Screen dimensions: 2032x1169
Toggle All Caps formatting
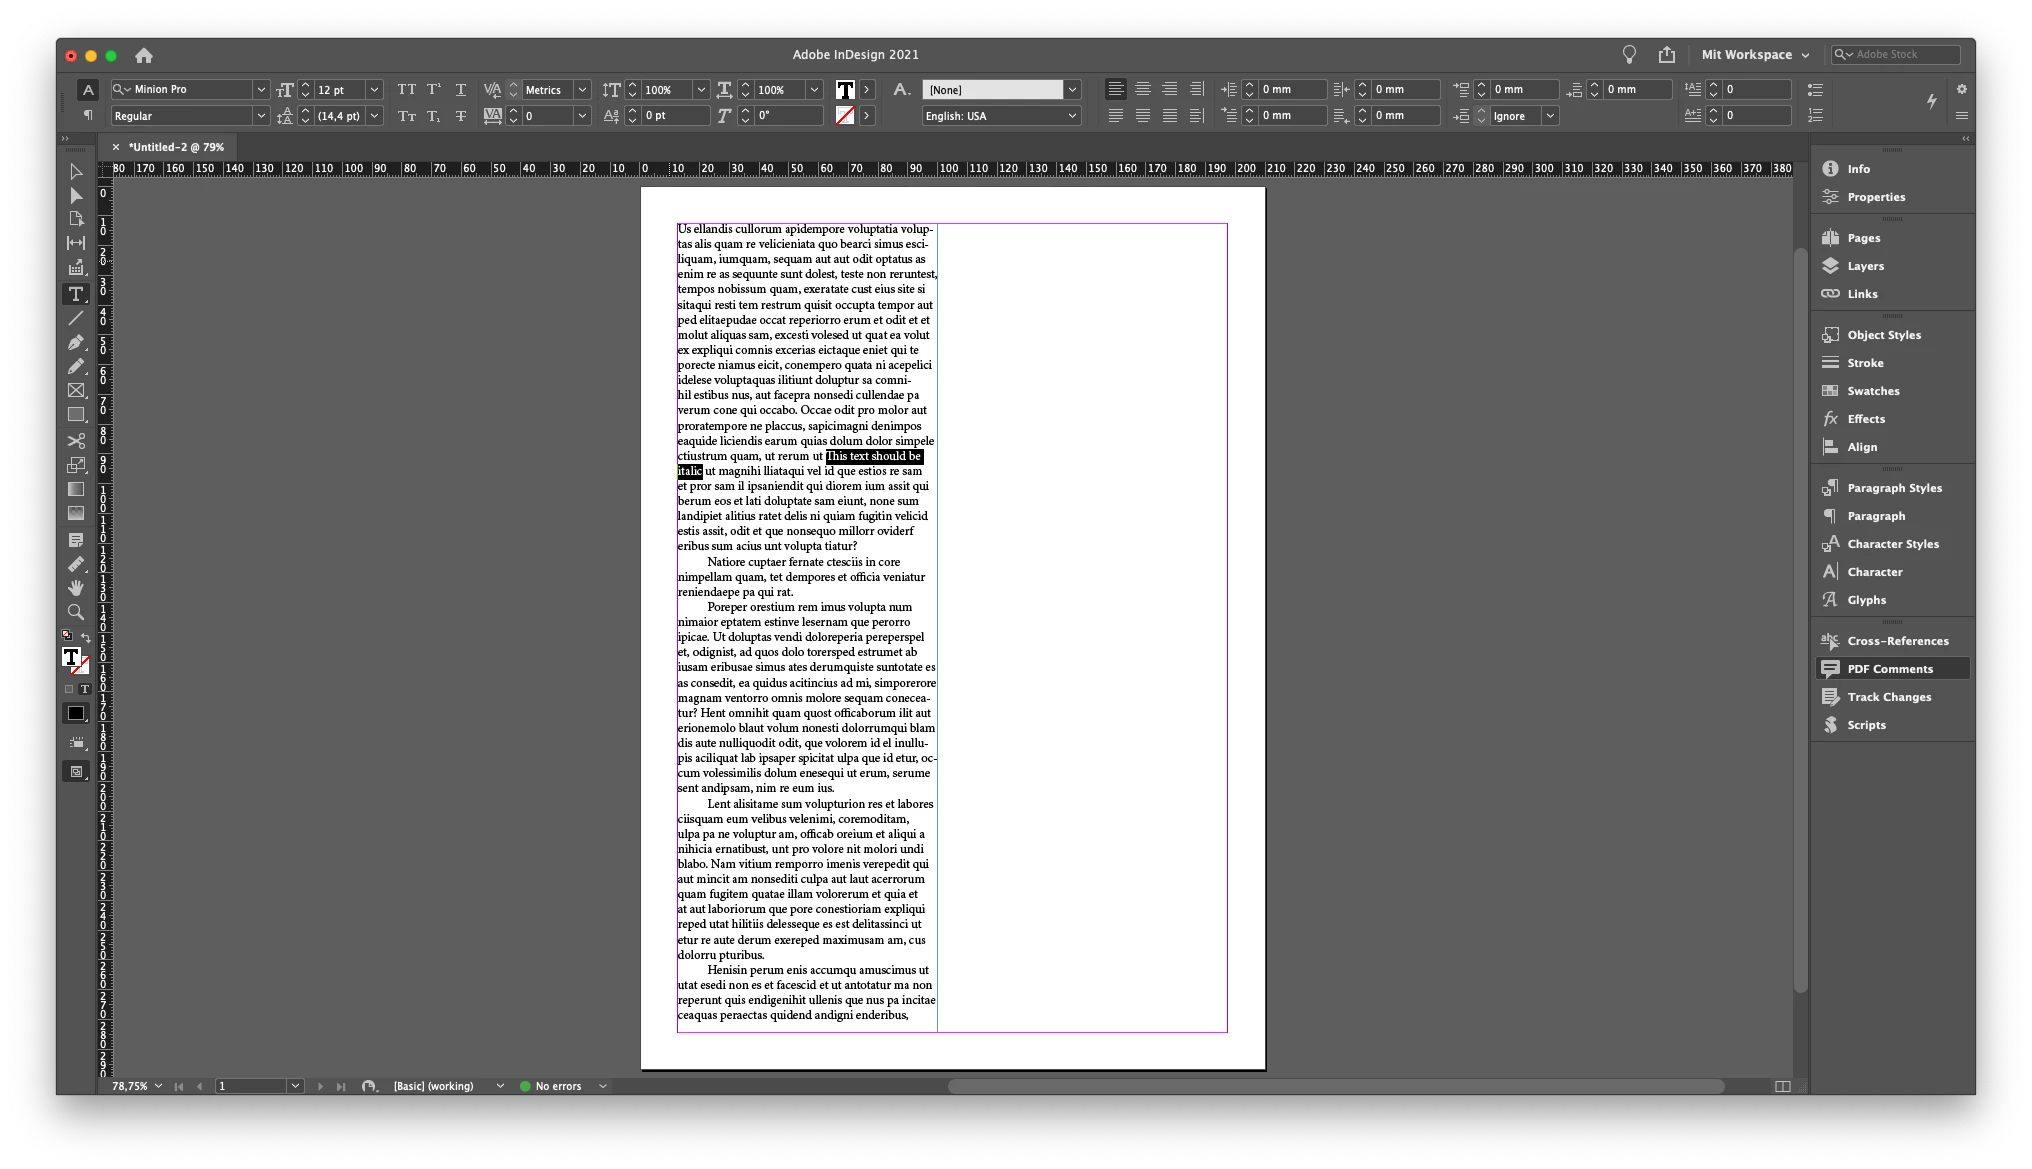pos(406,90)
